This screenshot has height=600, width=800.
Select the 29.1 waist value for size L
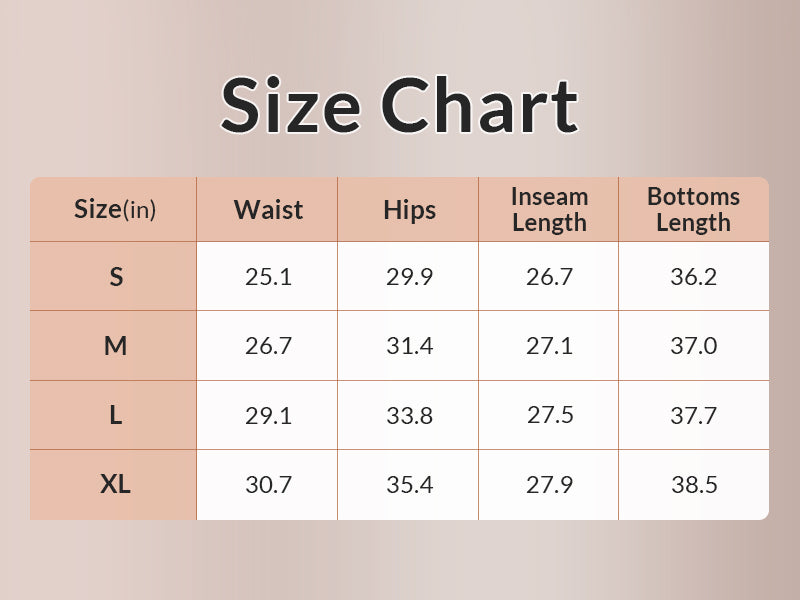pyautogui.click(x=268, y=415)
